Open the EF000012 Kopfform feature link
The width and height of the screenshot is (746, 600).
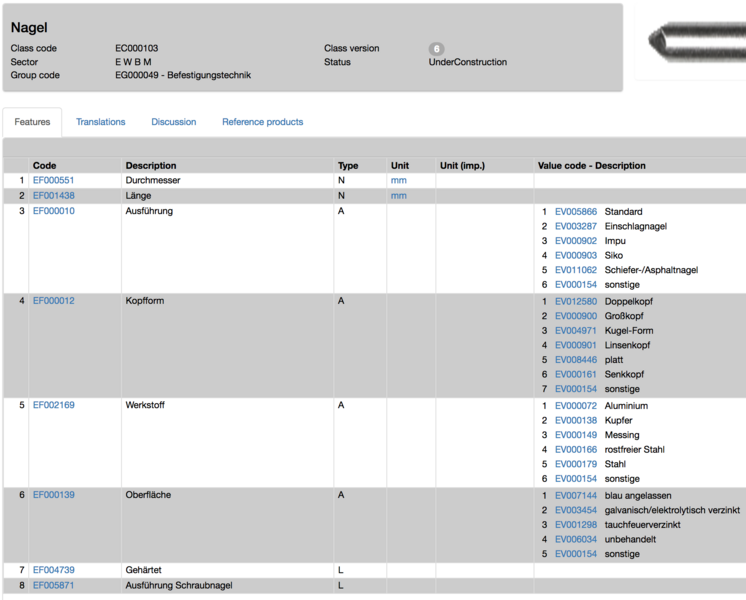click(53, 301)
